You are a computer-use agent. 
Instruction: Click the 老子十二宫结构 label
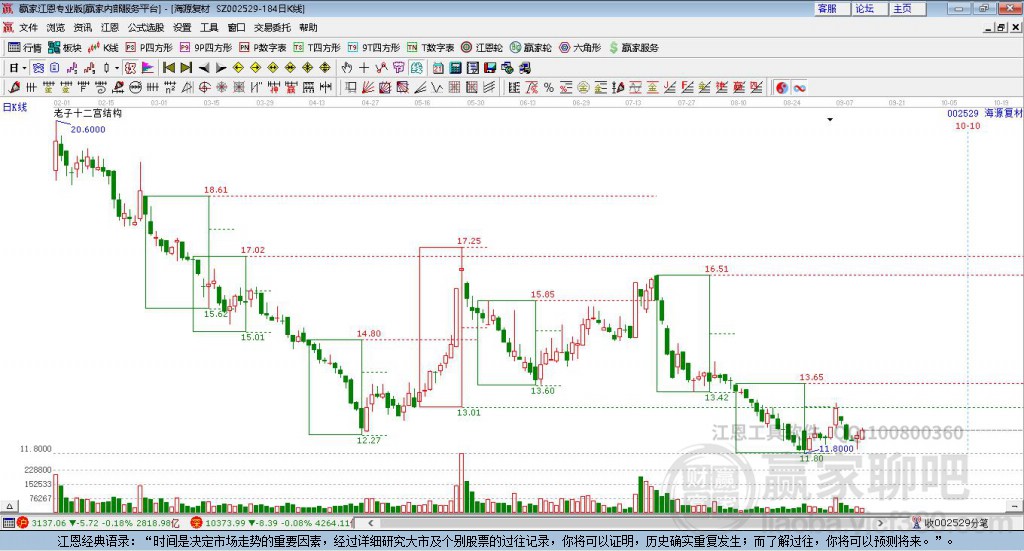[x=88, y=113]
